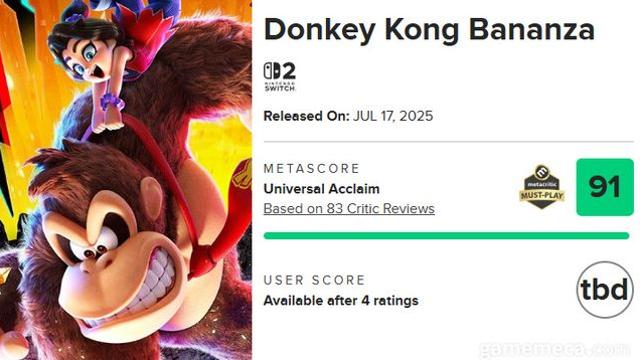
Task: Click the SWITCH text under the console logo
Action: (x=280, y=88)
